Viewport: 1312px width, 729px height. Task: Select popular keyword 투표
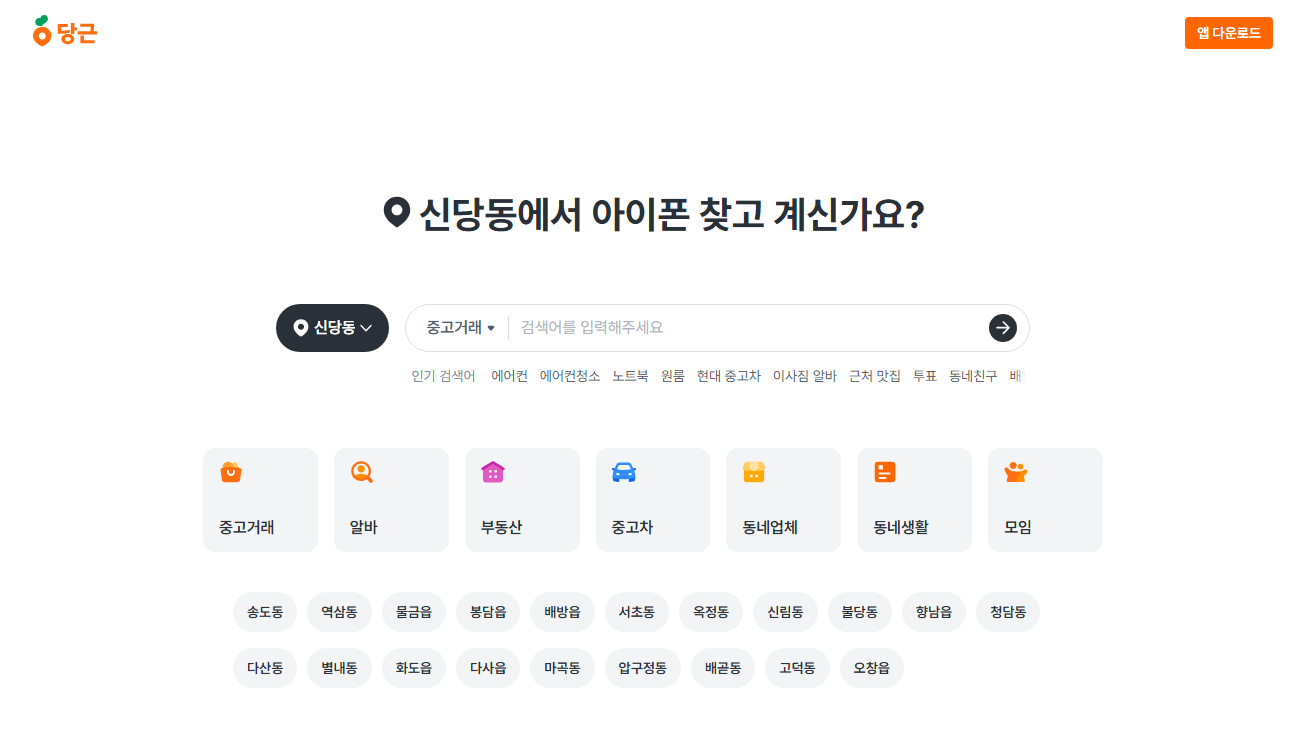click(925, 377)
